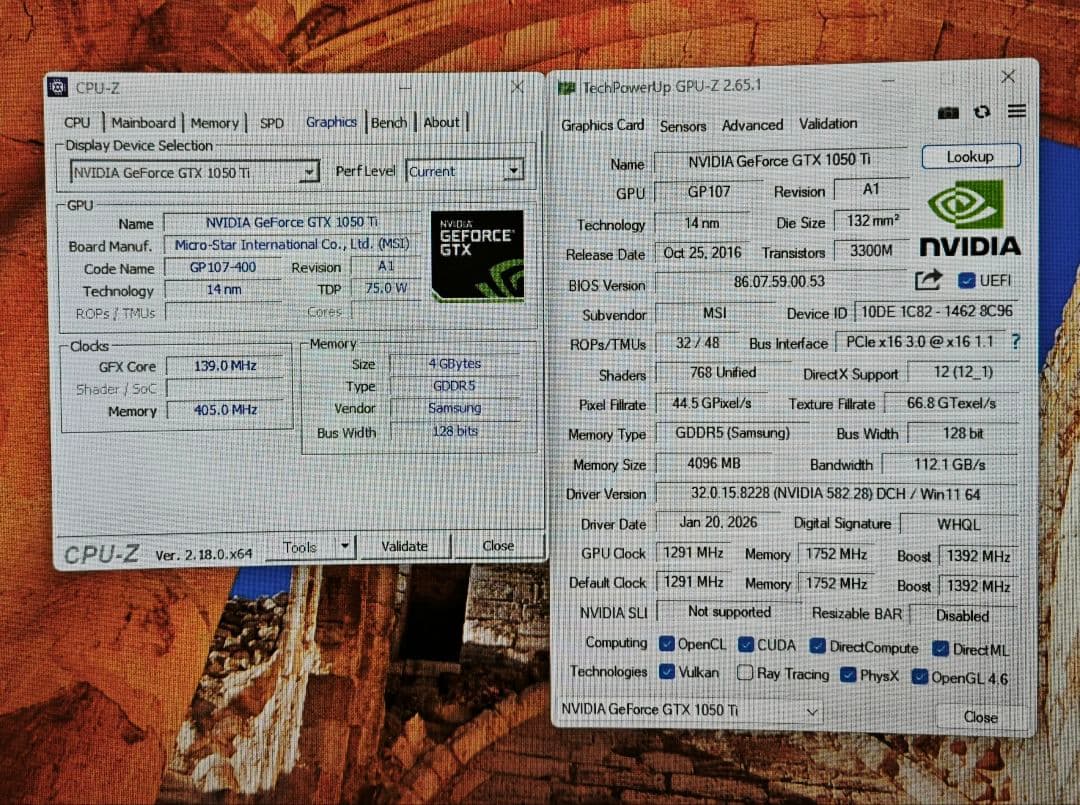This screenshot has height=805, width=1080.
Task: Click the Bus Interface question mark icon
Action: pyautogui.click(x=1016, y=342)
